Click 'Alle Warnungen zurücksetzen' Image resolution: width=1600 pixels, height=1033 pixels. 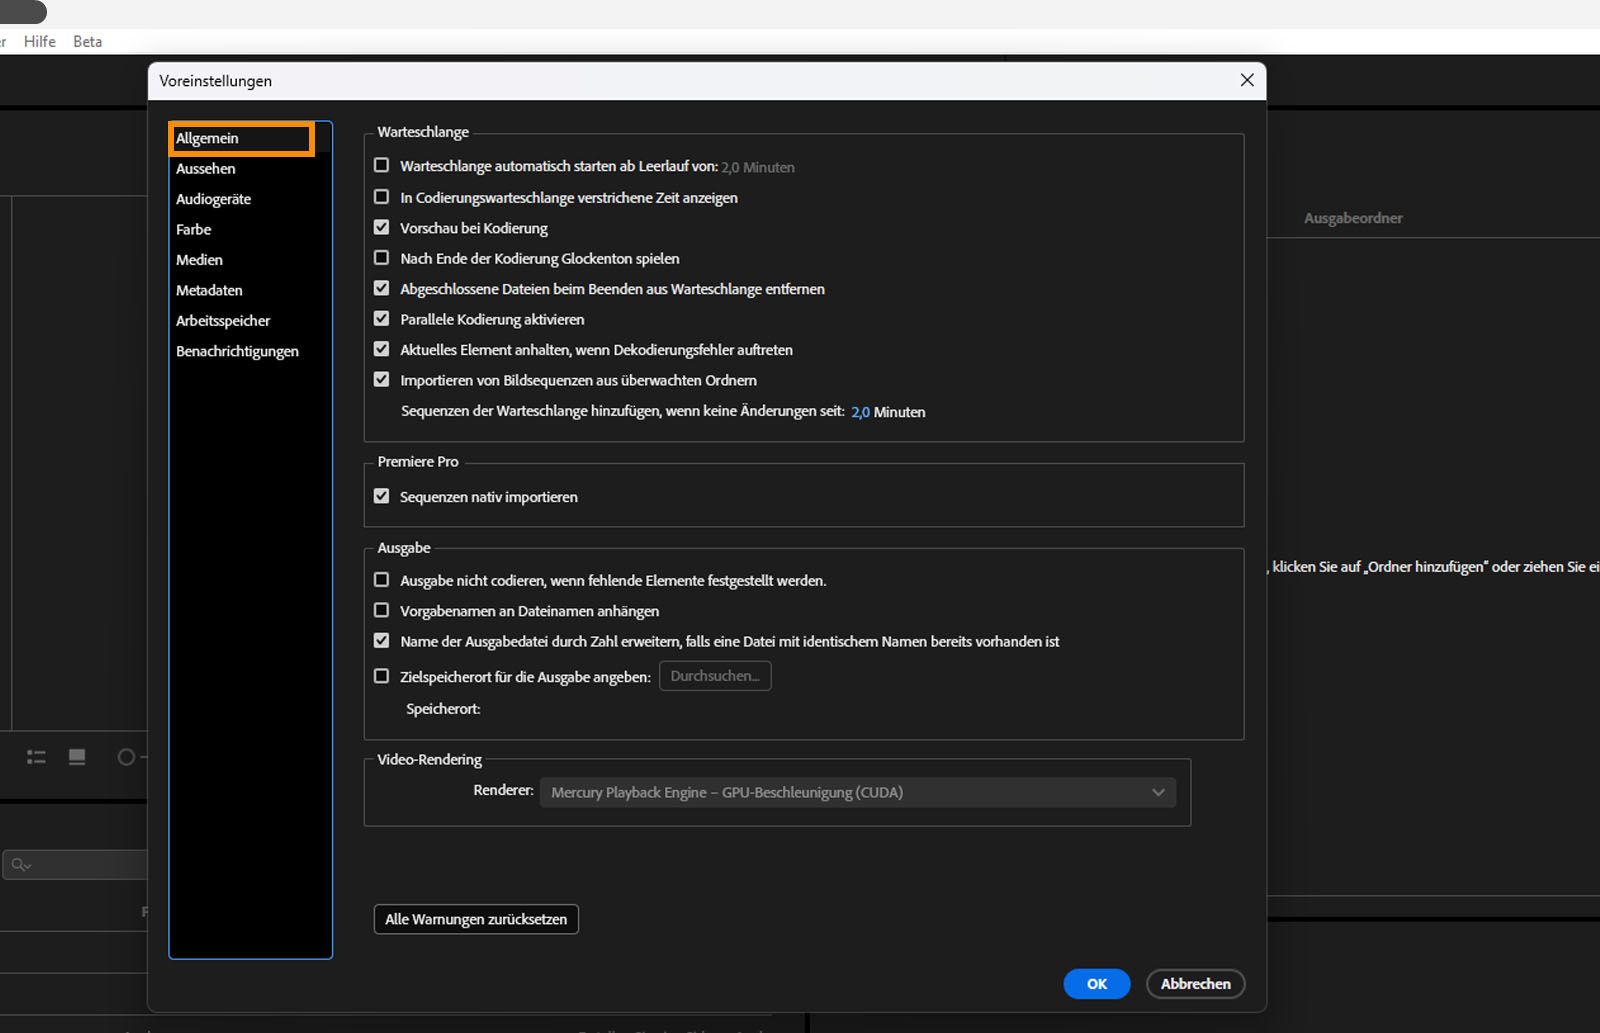(476, 919)
